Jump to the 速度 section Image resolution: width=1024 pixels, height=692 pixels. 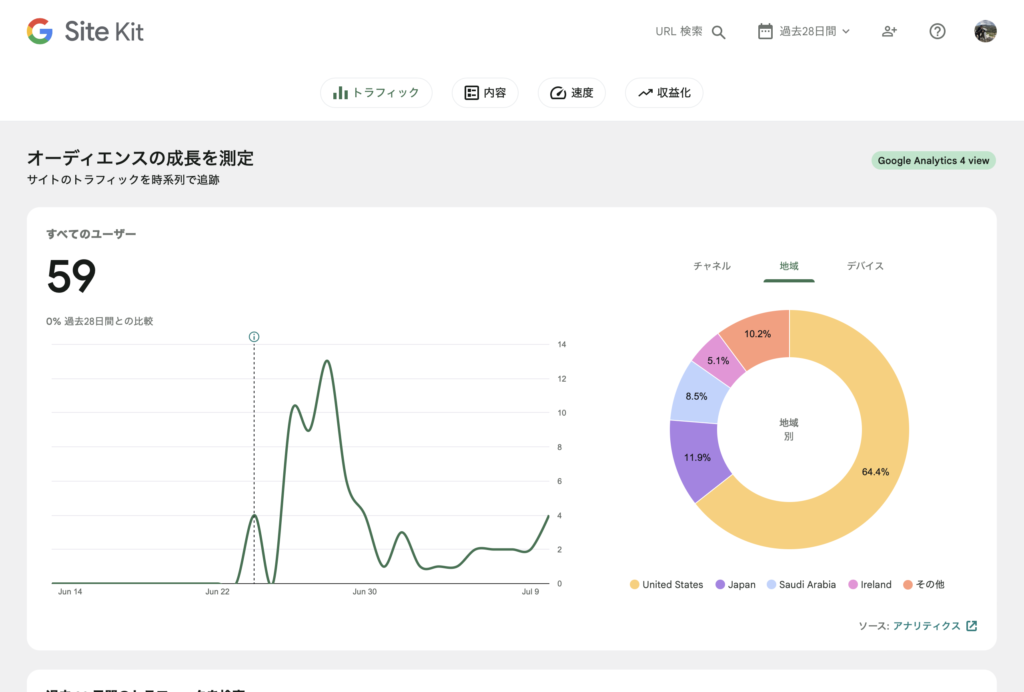572,93
